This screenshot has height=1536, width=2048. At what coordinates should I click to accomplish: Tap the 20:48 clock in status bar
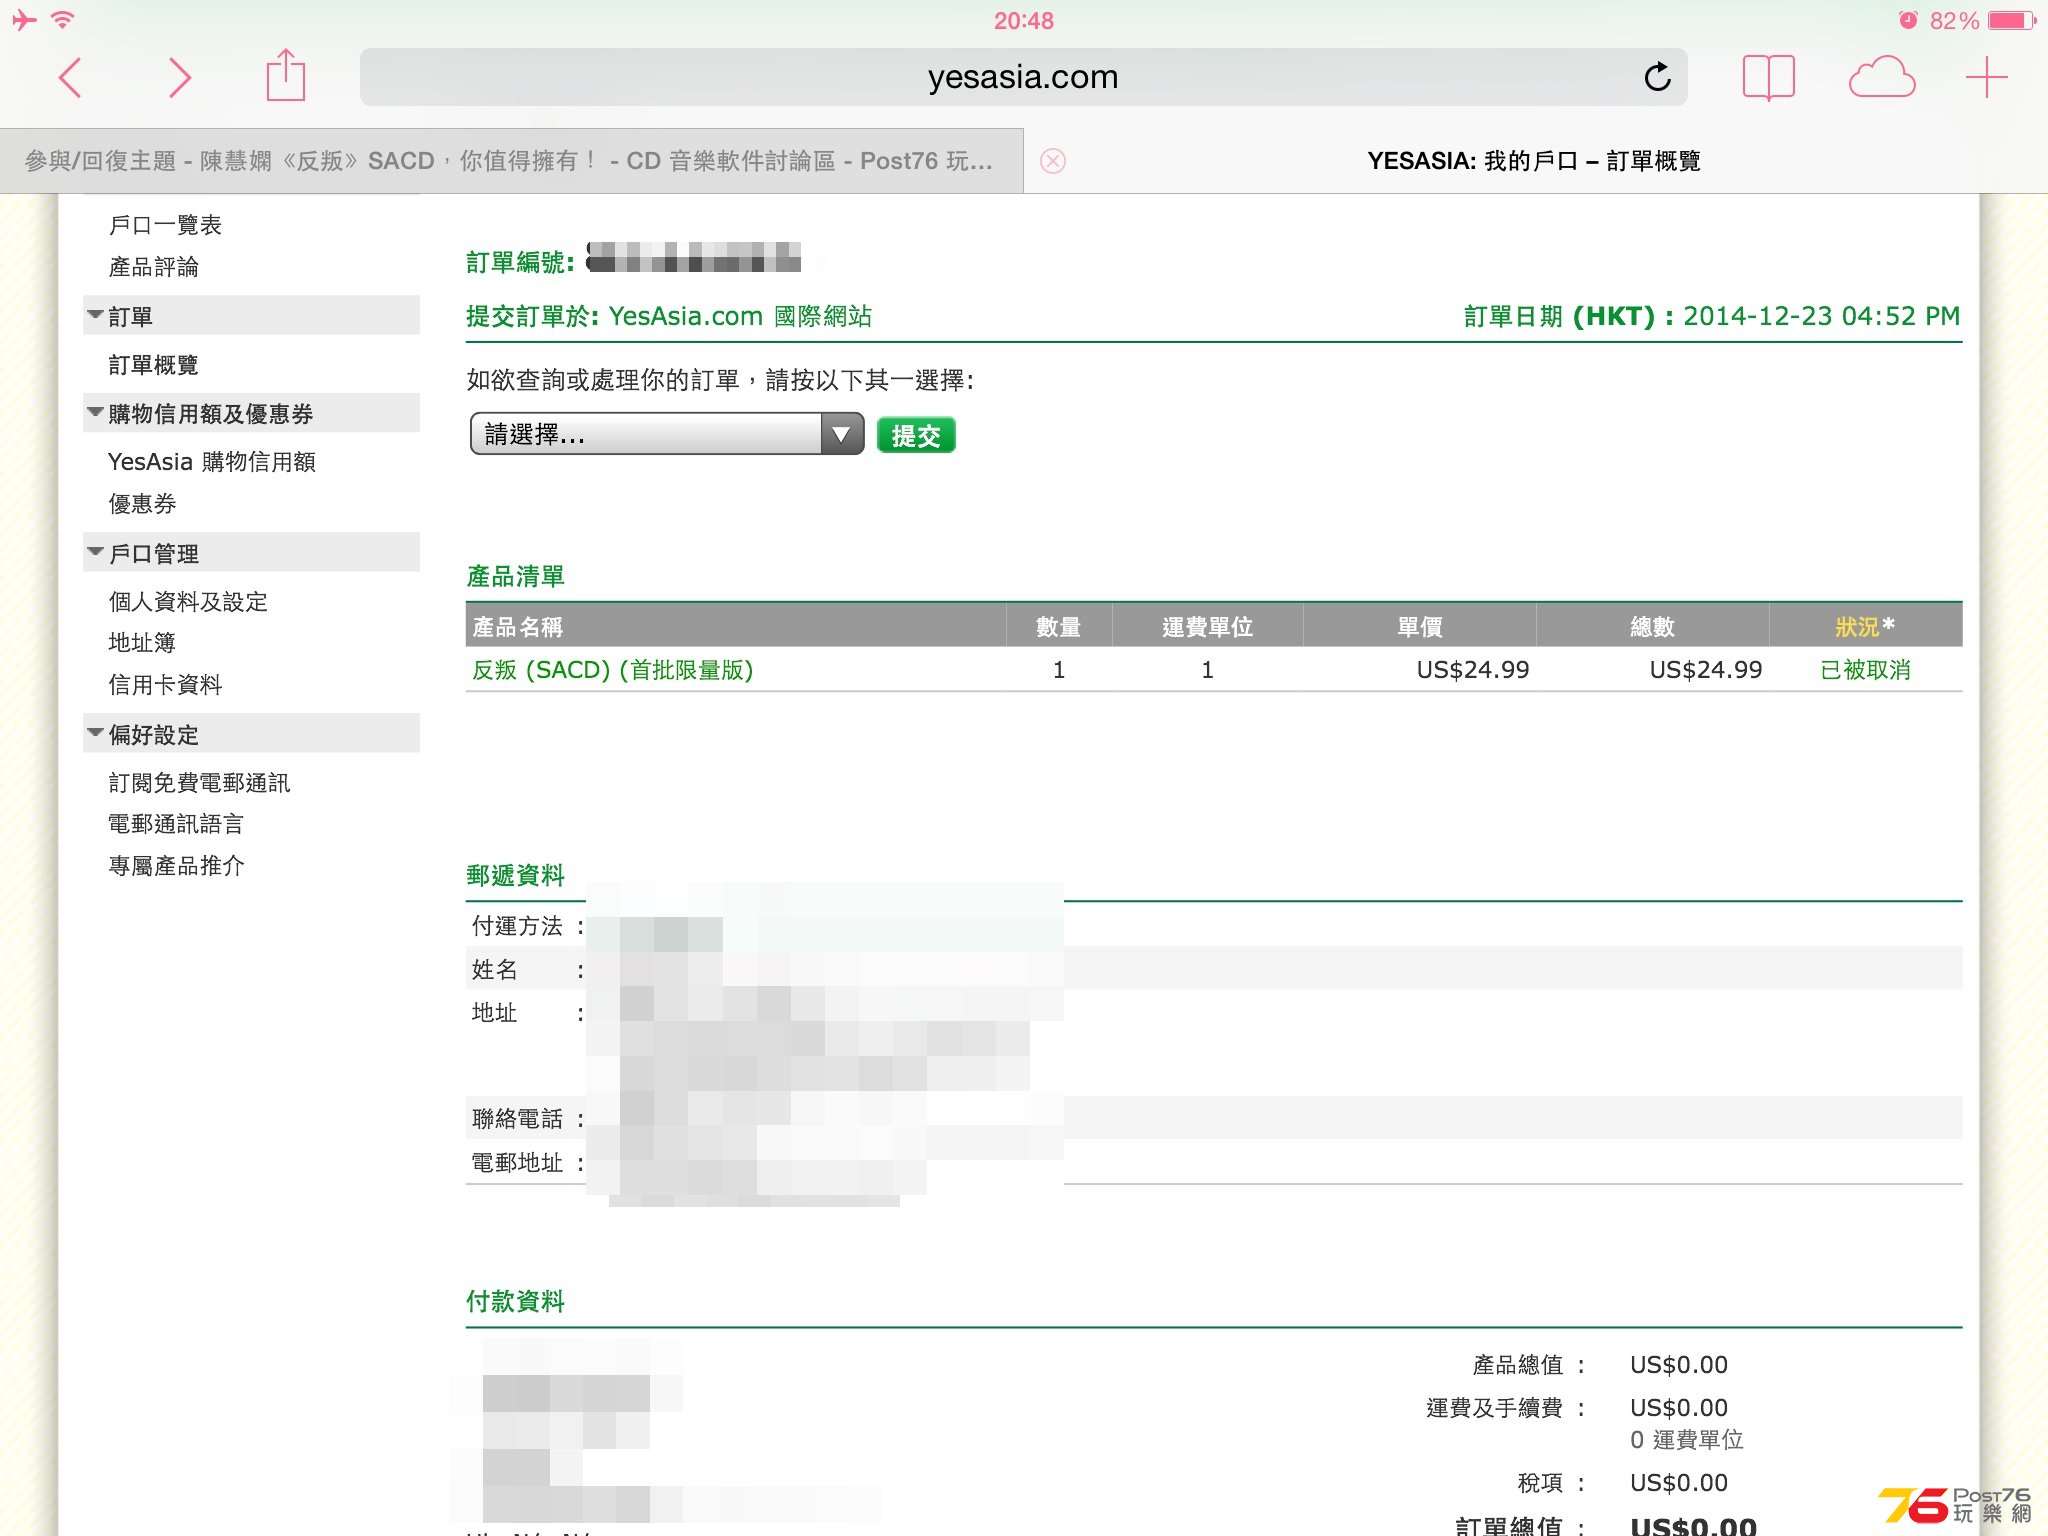pyautogui.click(x=1023, y=20)
